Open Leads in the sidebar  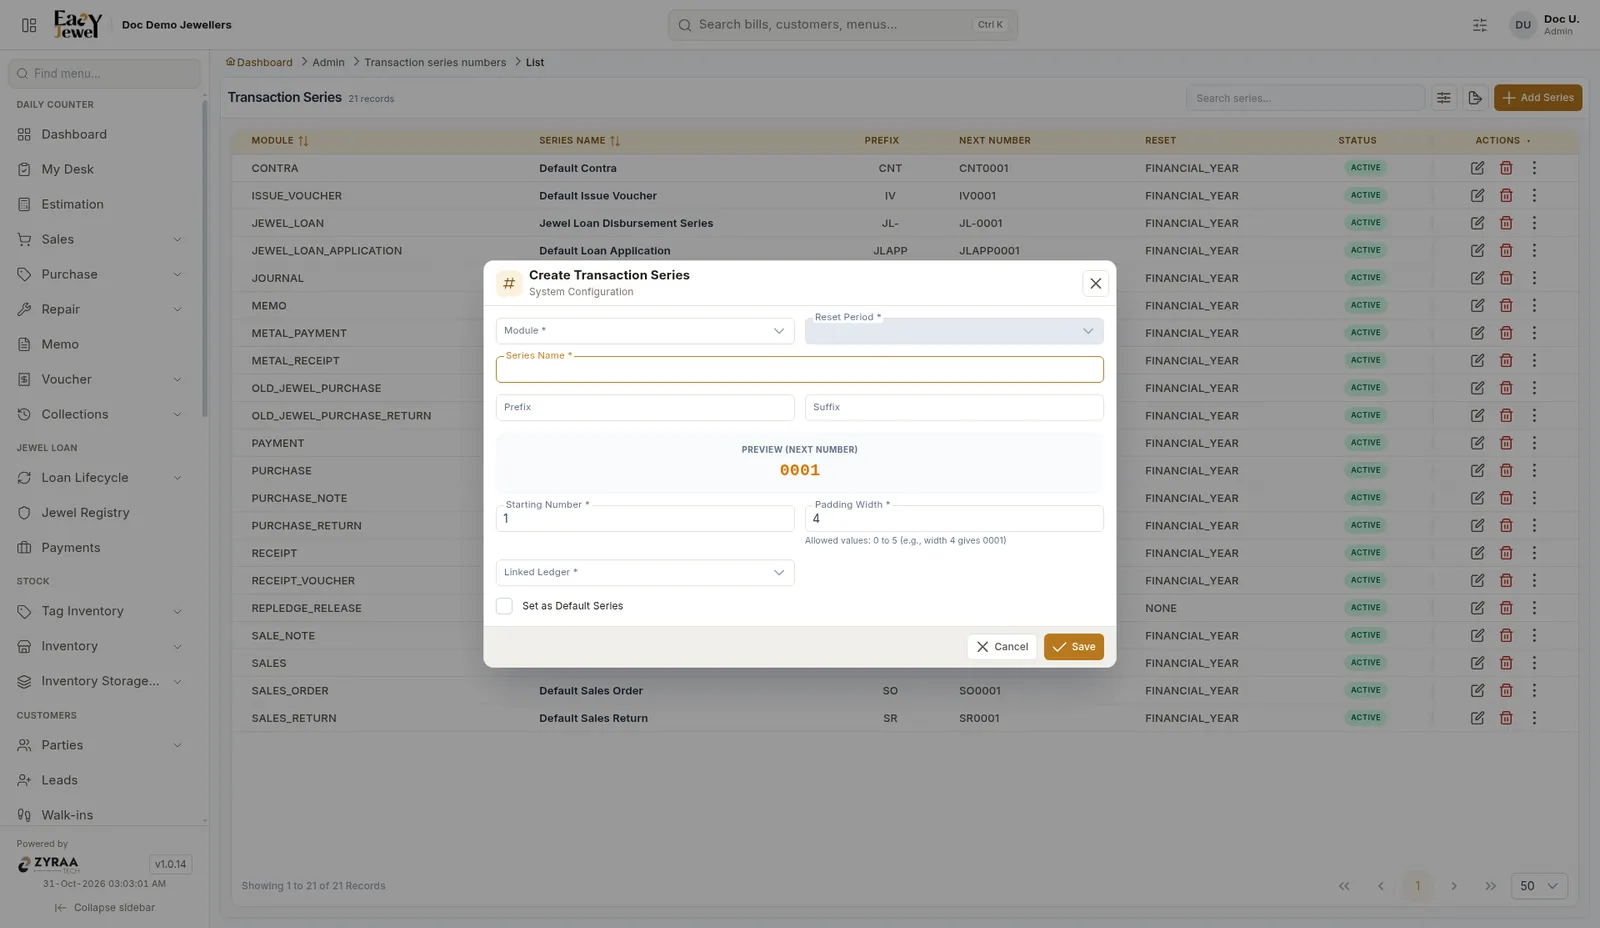(x=101, y=781)
